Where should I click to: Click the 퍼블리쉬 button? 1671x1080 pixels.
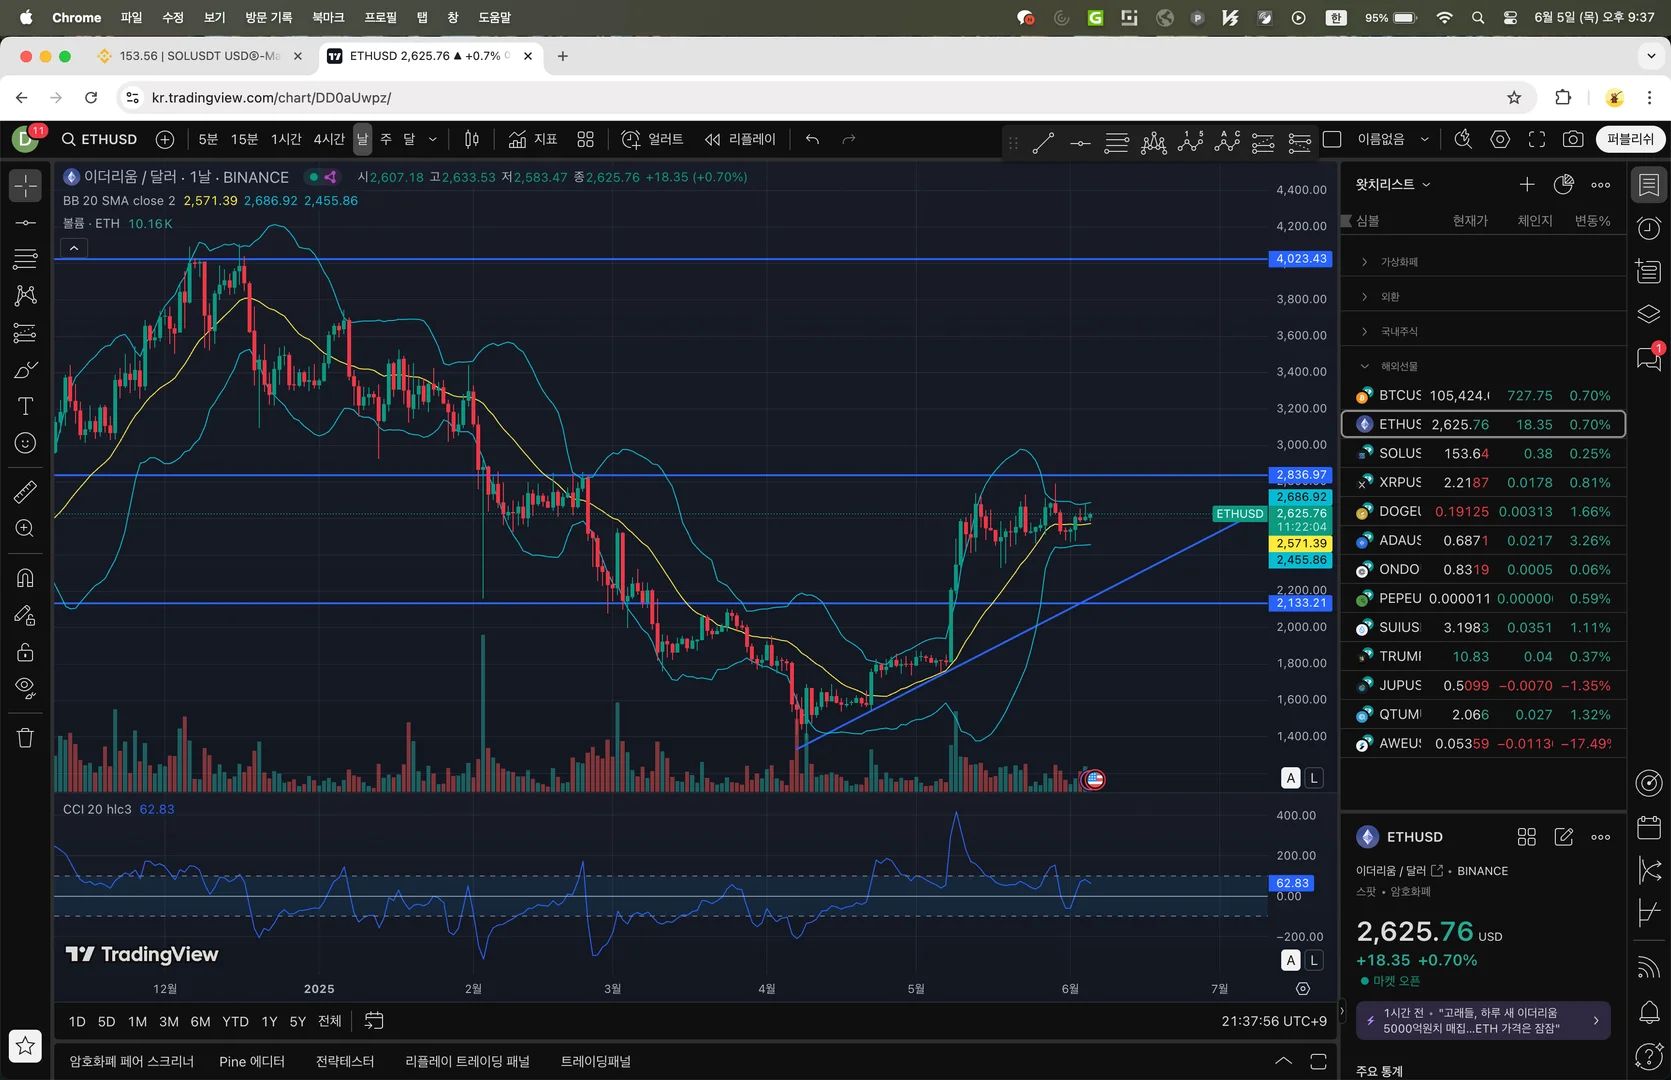click(1630, 139)
